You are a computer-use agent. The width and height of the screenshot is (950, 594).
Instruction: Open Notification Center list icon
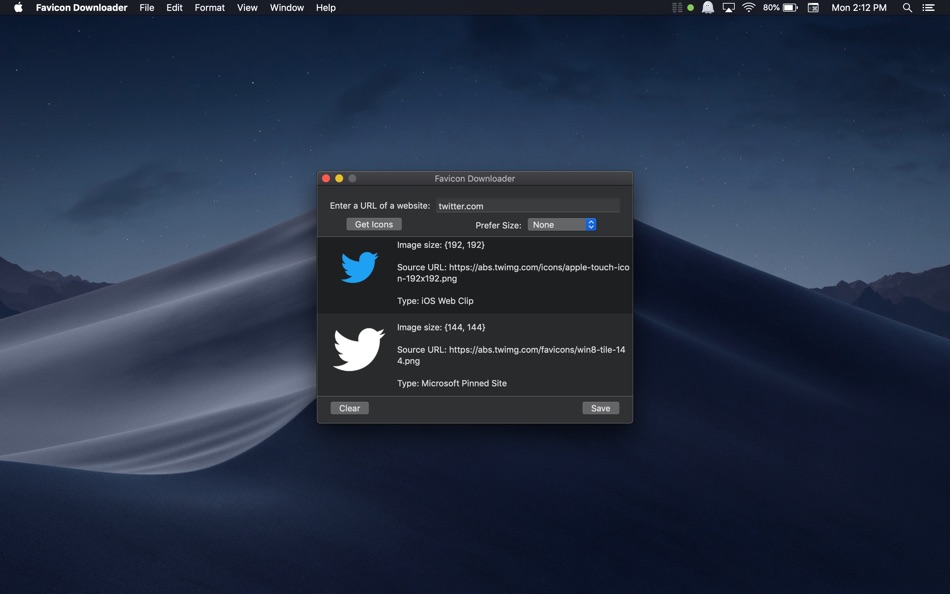point(928,7)
